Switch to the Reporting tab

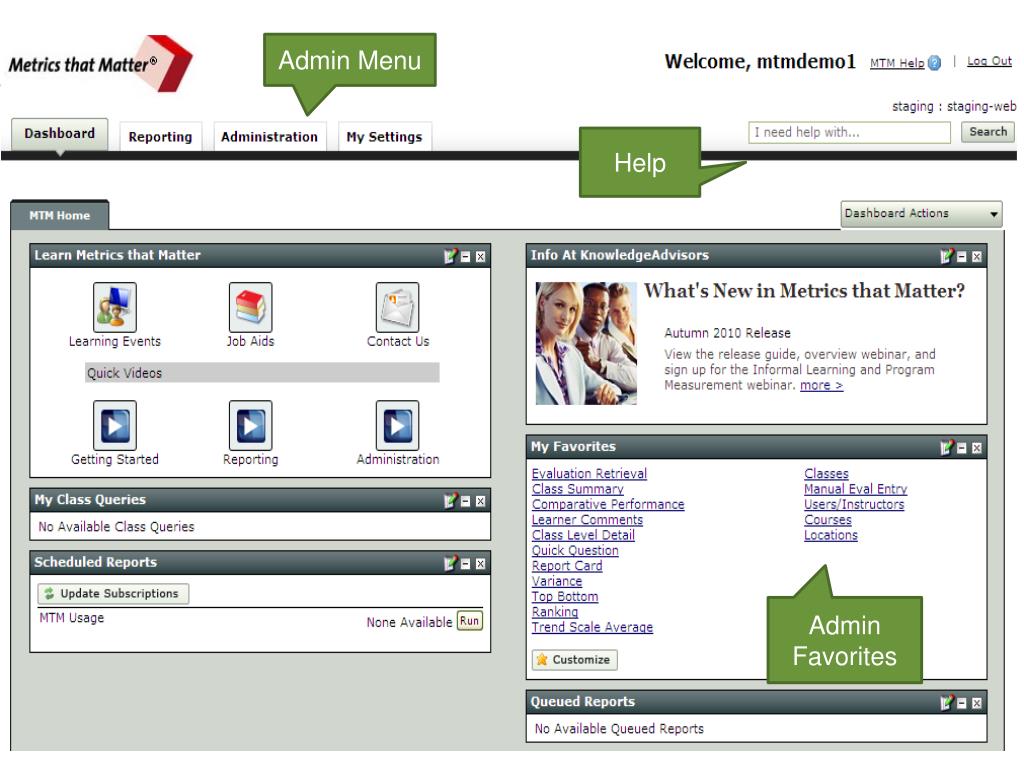coord(161,137)
